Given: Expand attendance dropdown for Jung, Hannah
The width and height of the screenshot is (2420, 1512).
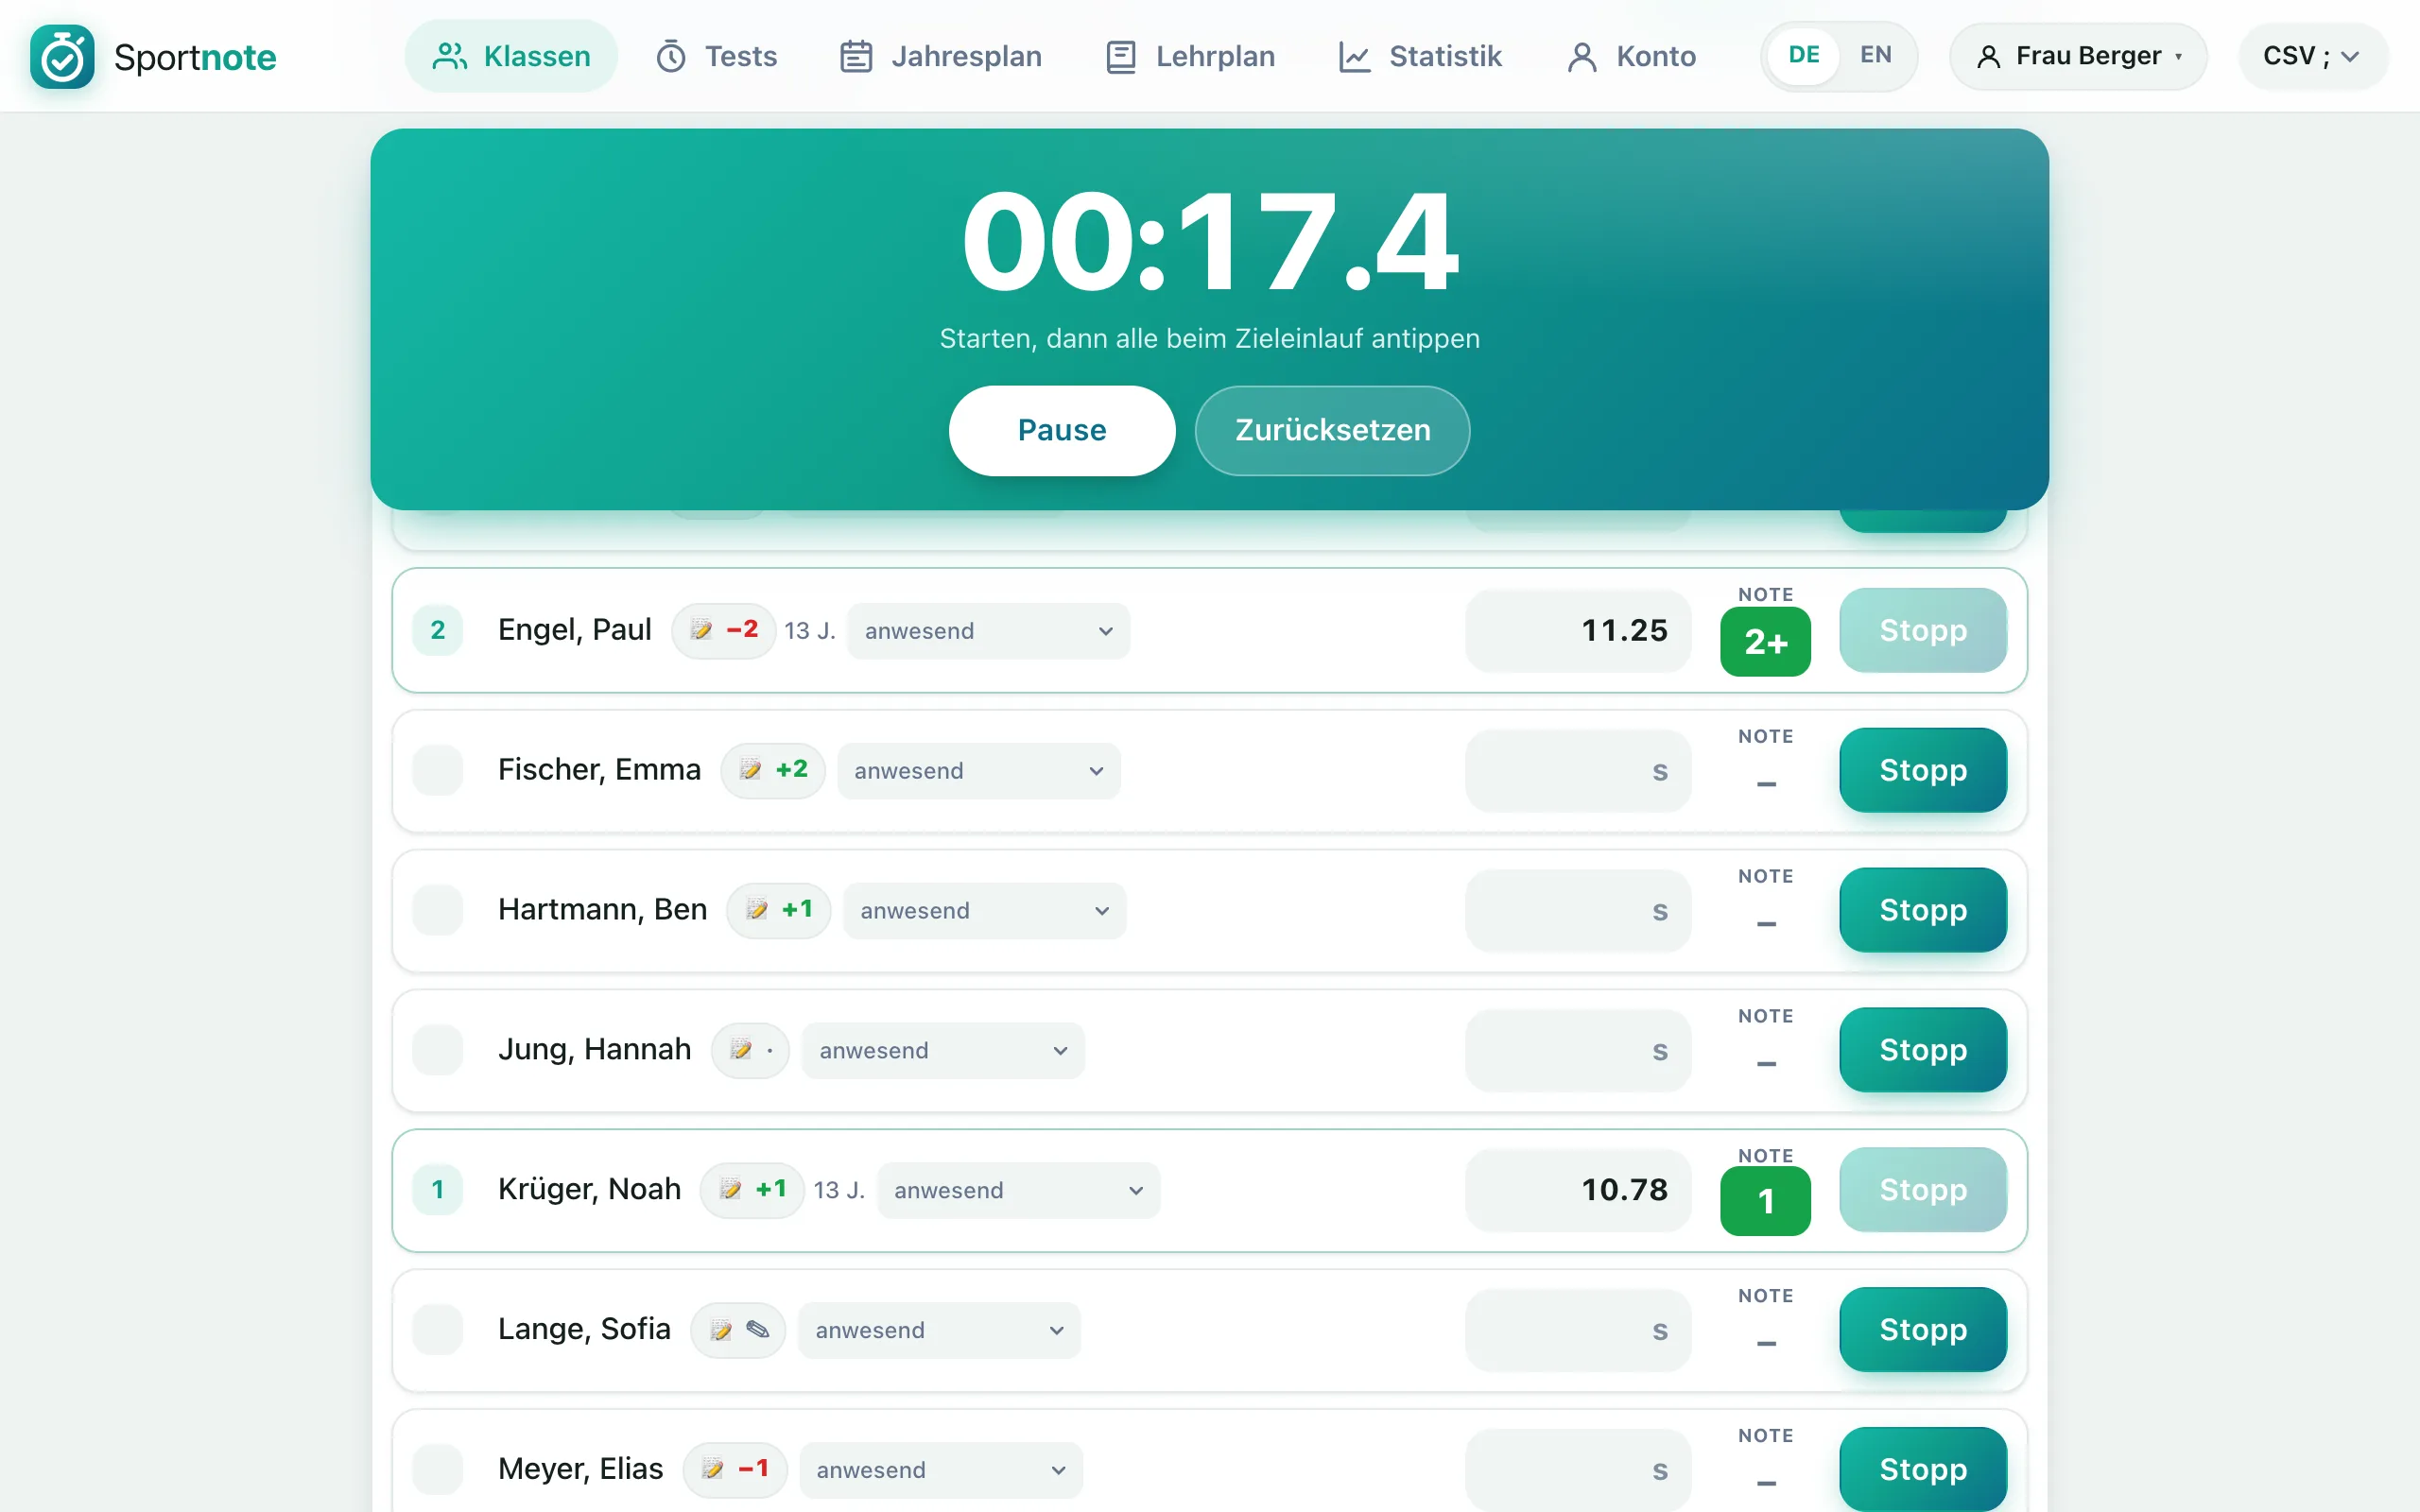Looking at the screenshot, I should [x=943, y=1051].
